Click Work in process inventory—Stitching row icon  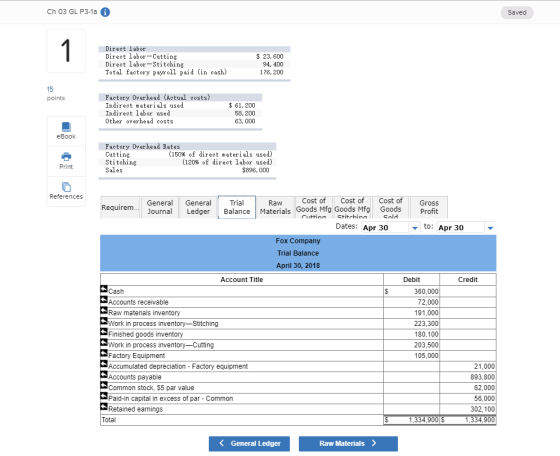(104, 321)
